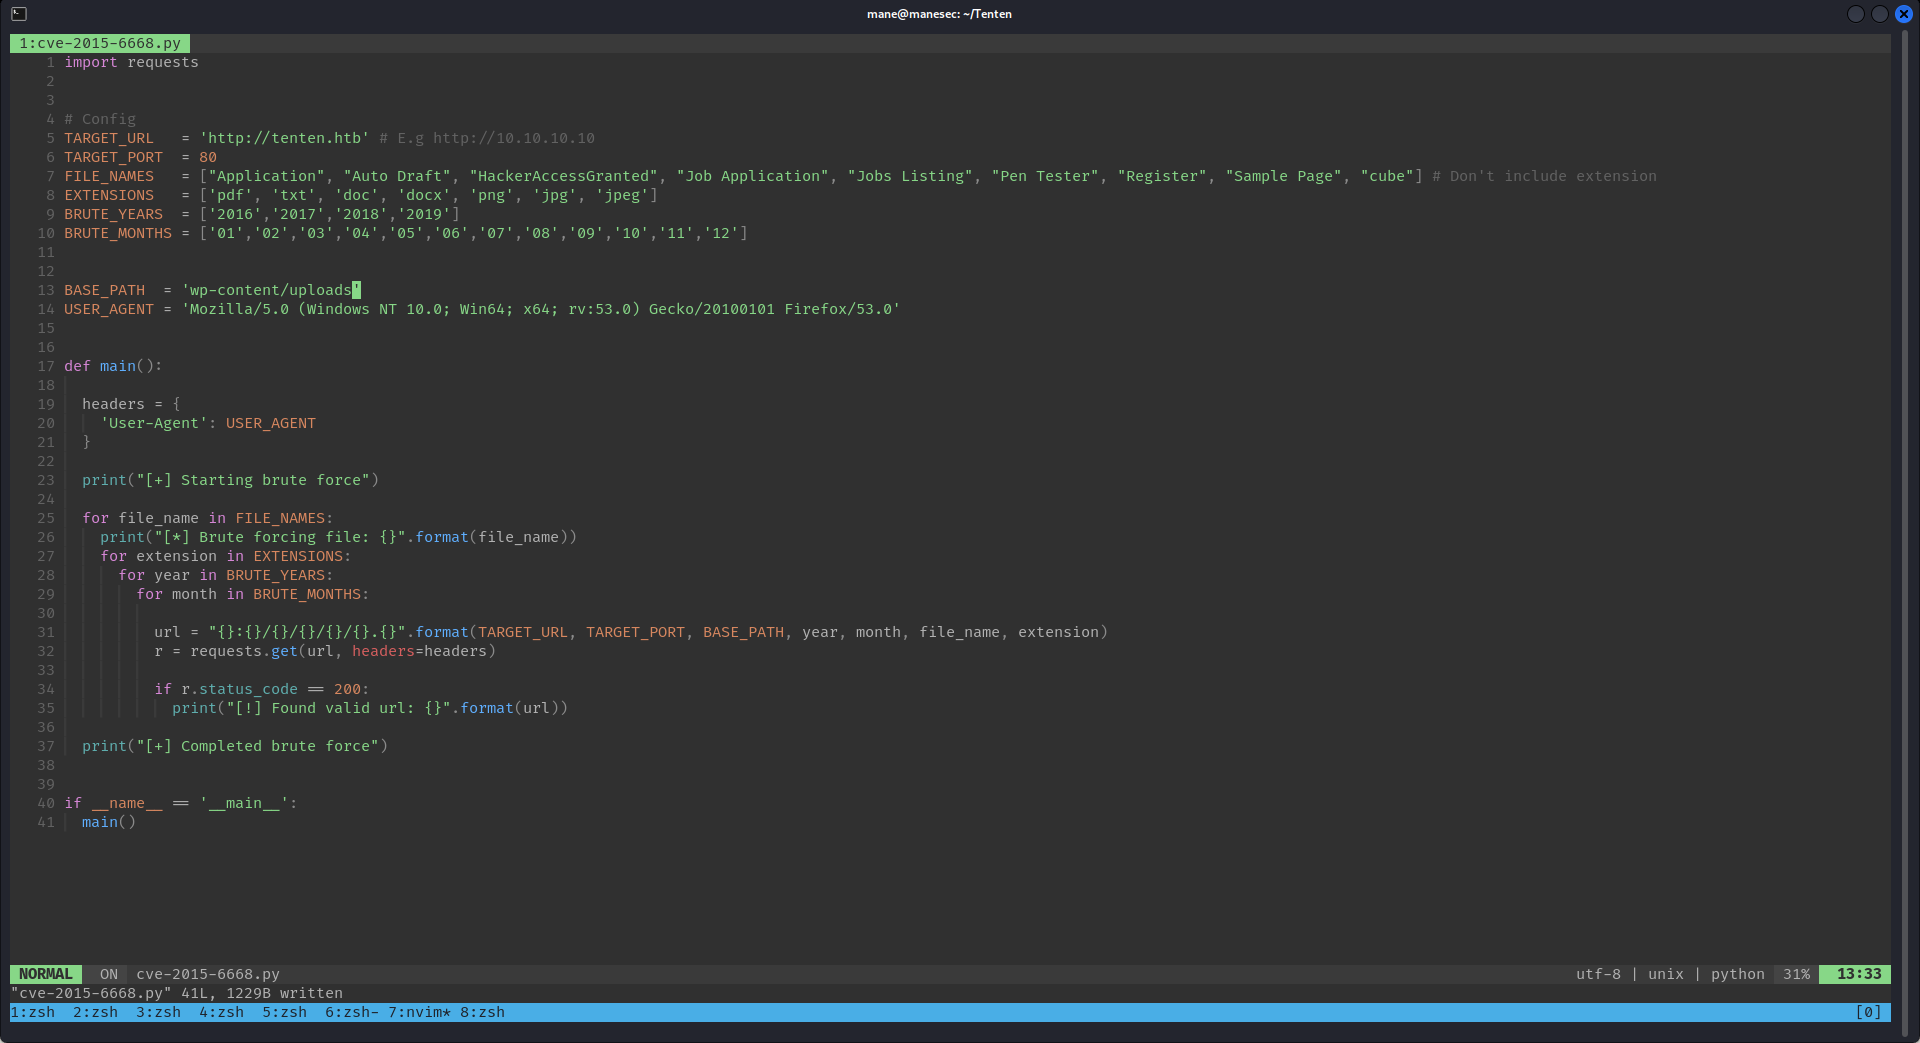1920x1043 pixels.
Task: Click the "[+] Starting brute force" string
Action: pos(253,480)
